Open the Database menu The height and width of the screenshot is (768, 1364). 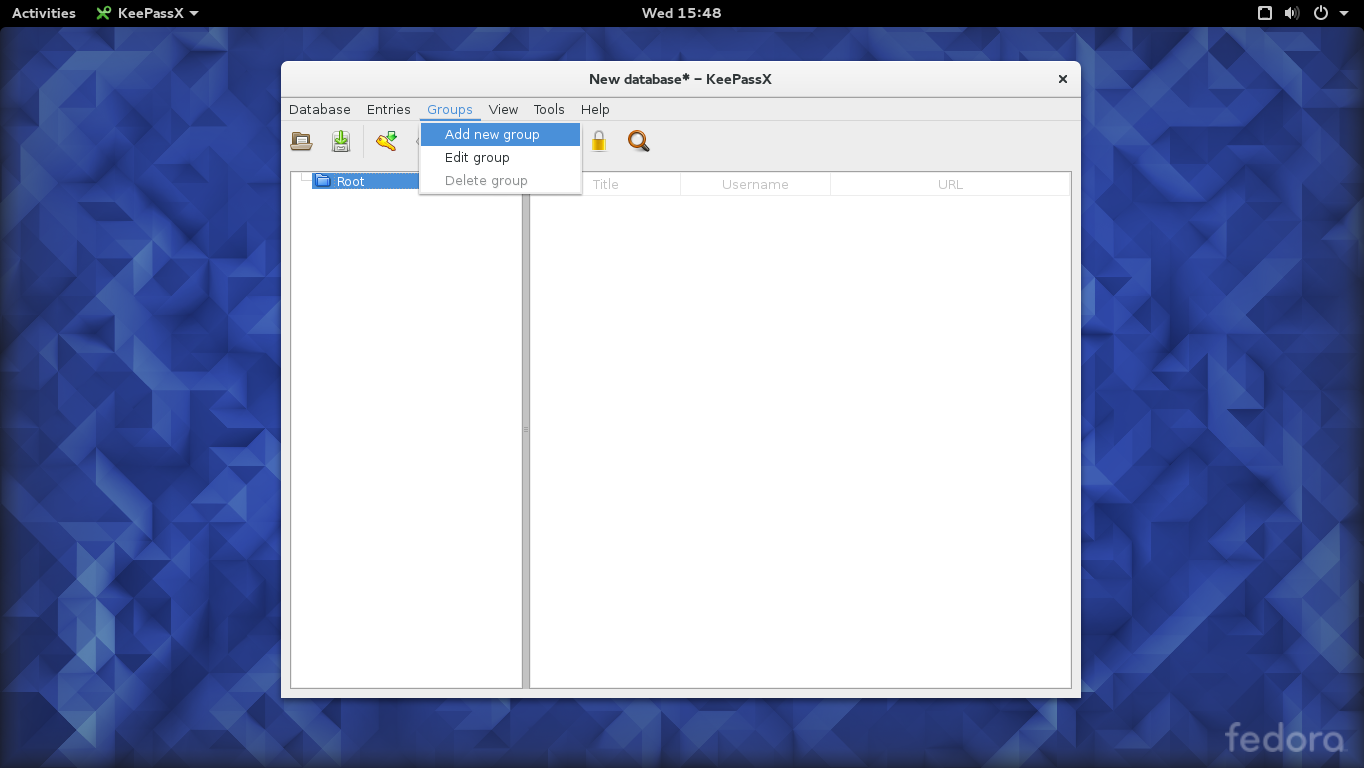pyautogui.click(x=320, y=109)
